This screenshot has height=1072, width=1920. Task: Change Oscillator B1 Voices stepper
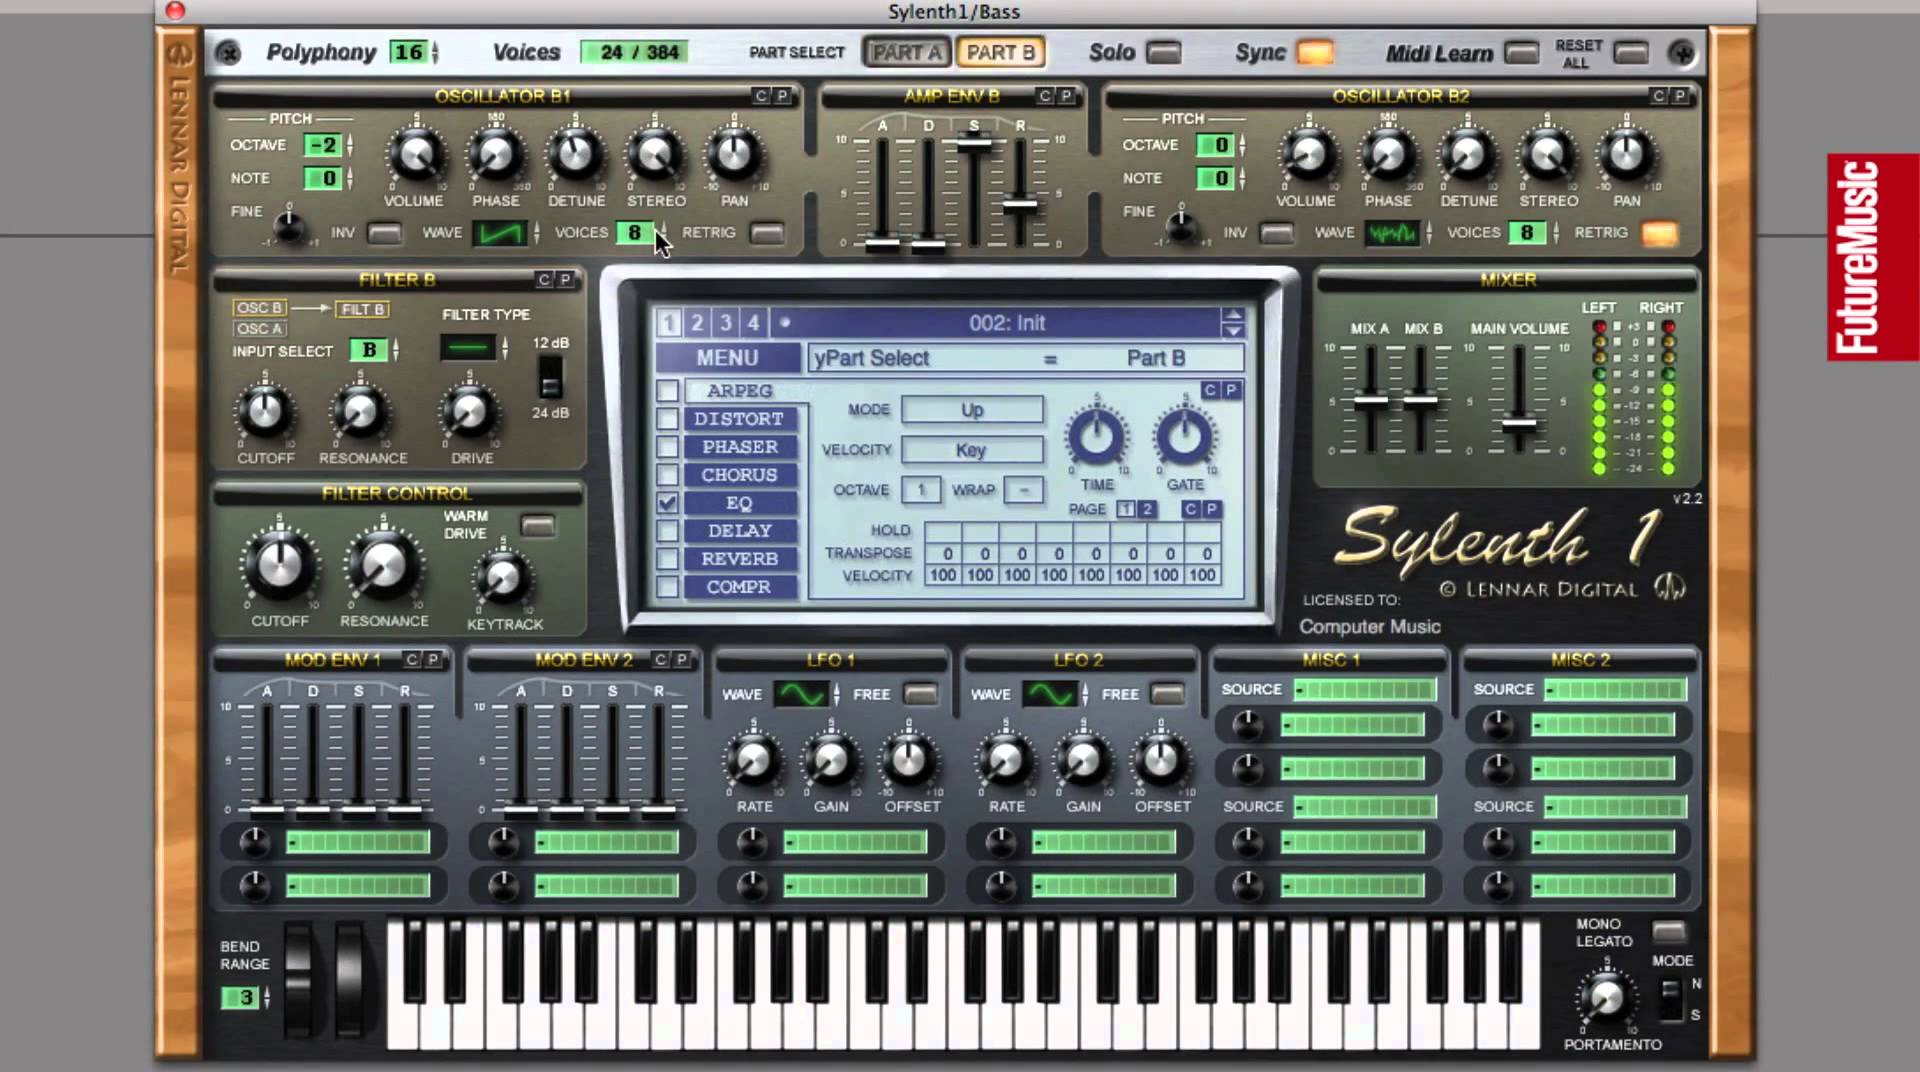[x=661, y=233]
